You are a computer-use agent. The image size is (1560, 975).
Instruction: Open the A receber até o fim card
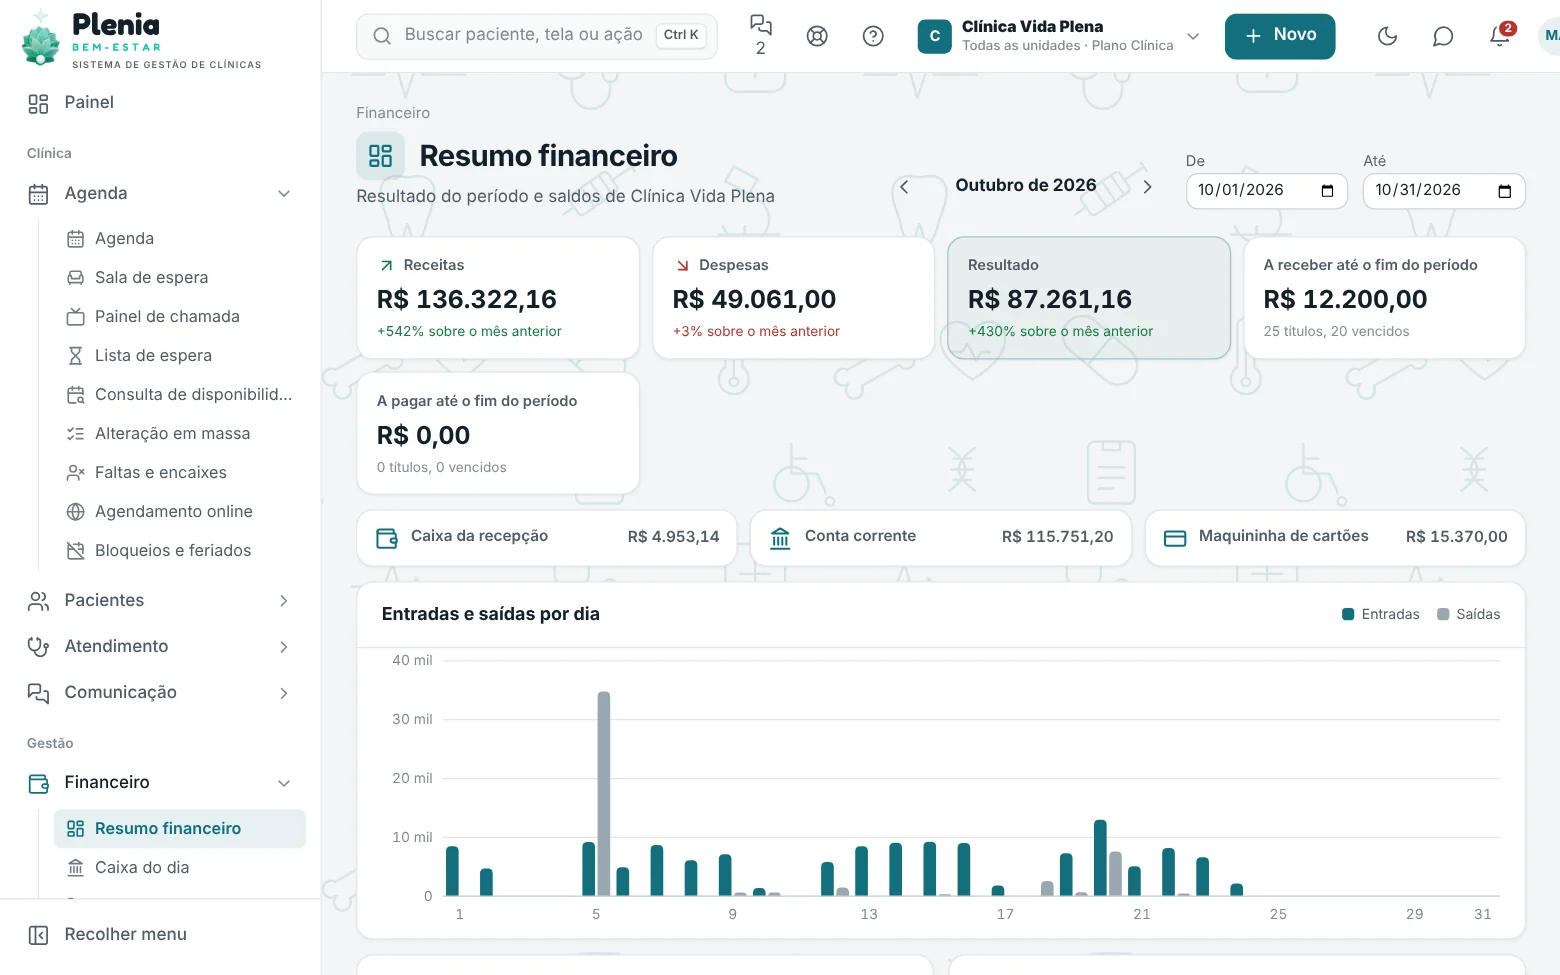[1384, 298]
